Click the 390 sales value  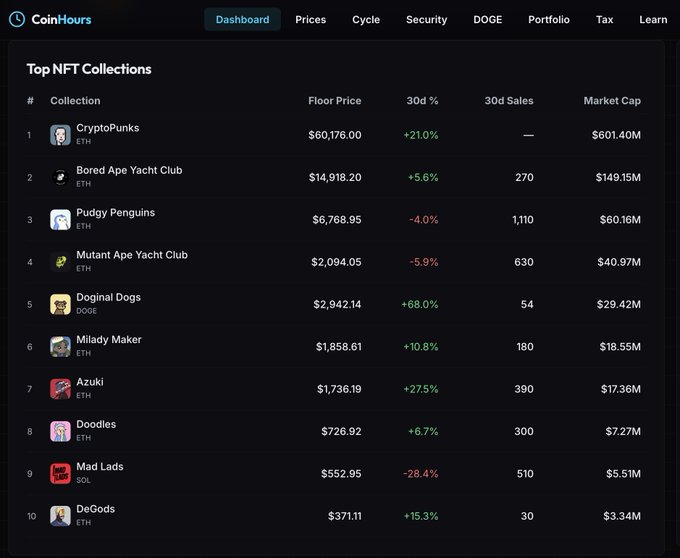pos(524,389)
